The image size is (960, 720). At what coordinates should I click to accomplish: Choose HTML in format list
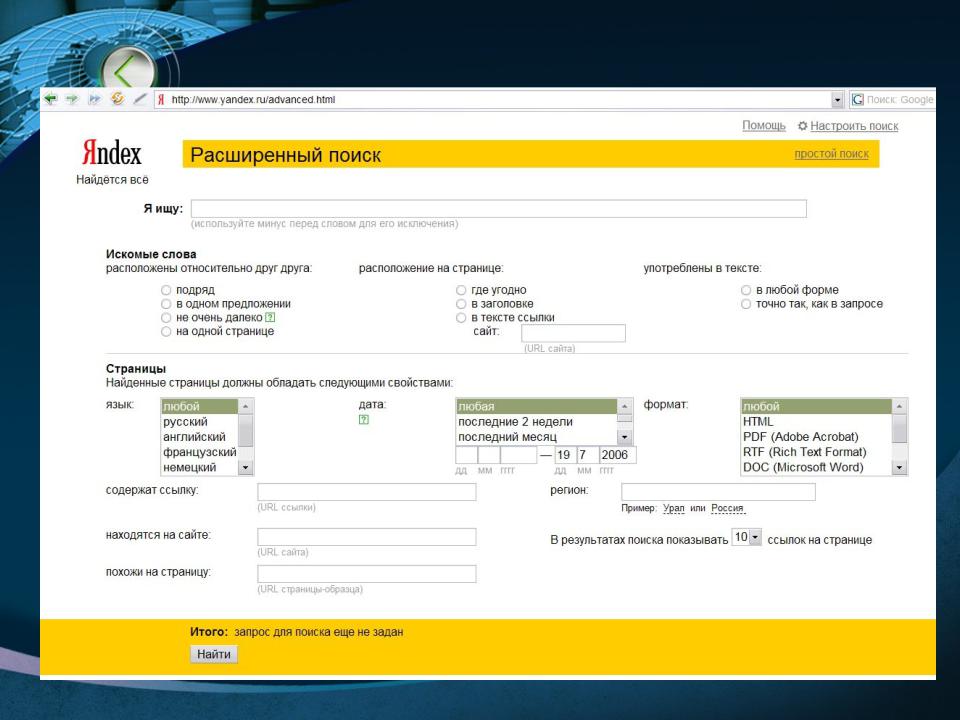click(817, 422)
